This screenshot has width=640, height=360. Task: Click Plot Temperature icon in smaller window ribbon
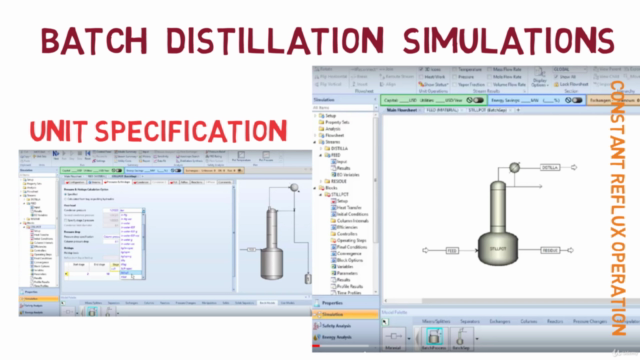tap(241, 156)
